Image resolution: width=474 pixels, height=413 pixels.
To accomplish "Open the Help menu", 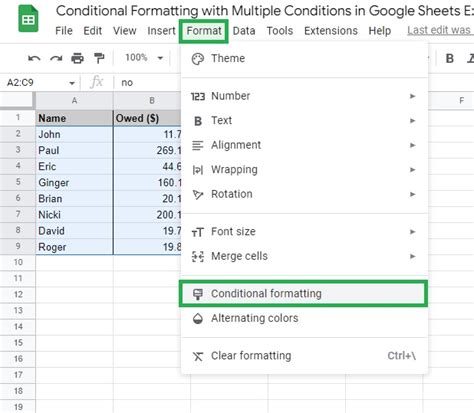I will click(x=380, y=31).
